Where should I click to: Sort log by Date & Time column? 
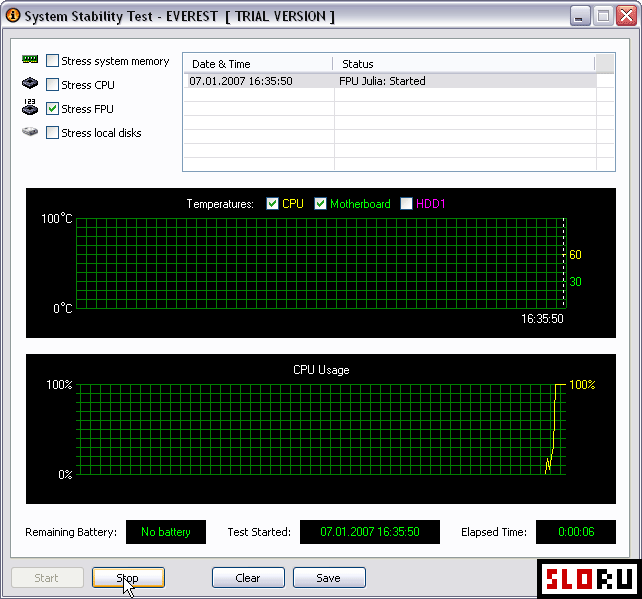coord(258,64)
